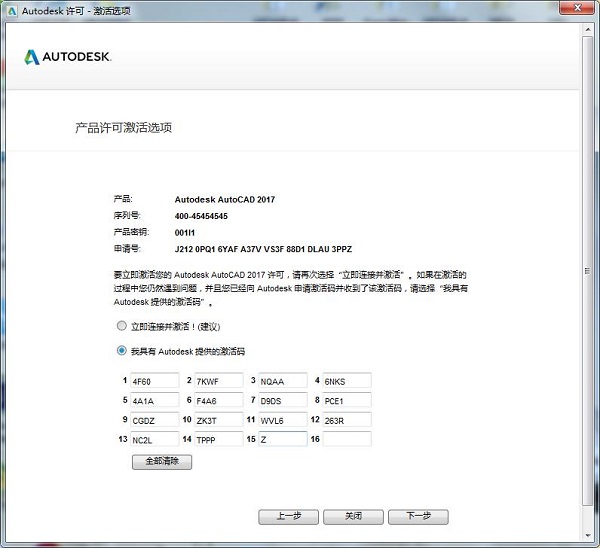
Task: Click the 全部清除 (clear all) button
Action: (x=162, y=462)
